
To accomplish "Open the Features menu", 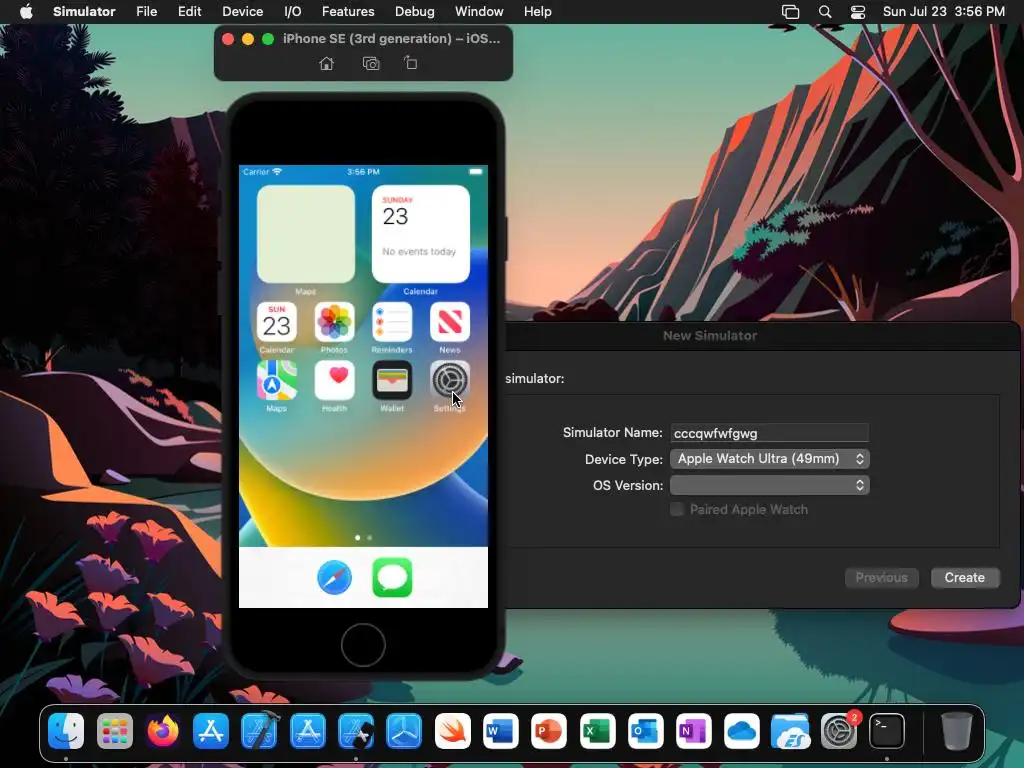I will (348, 12).
